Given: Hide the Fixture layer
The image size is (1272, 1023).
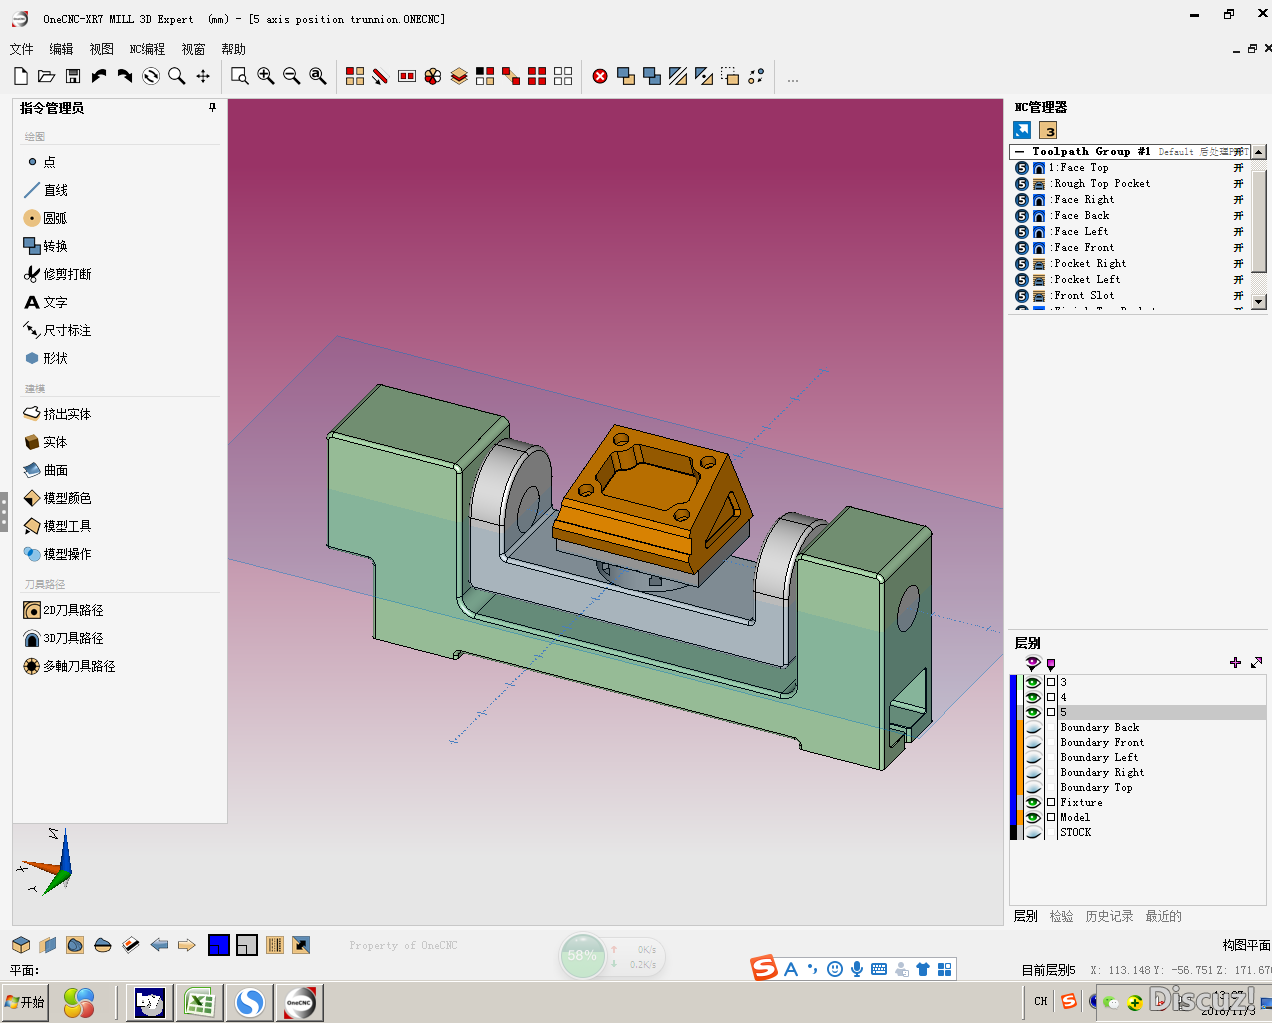Looking at the screenshot, I should click(1033, 802).
